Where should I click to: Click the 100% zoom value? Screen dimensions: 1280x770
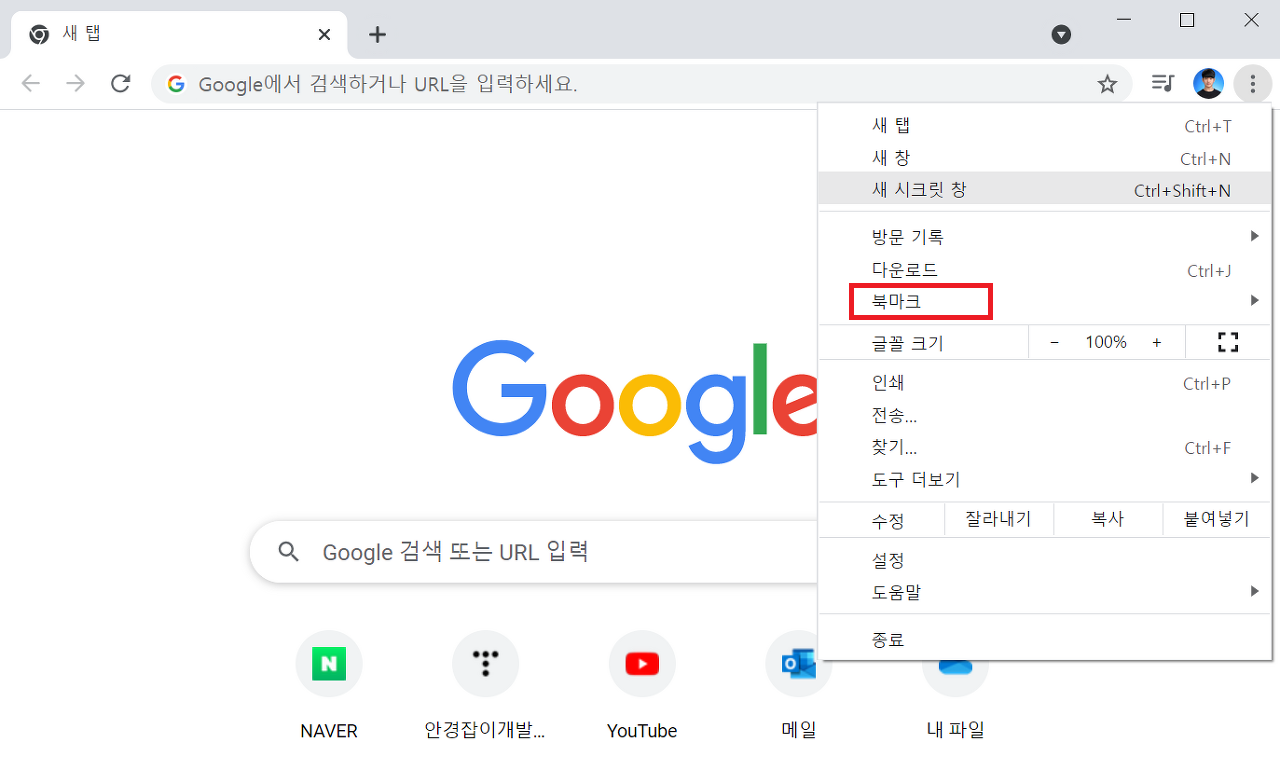pyautogui.click(x=1106, y=342)
